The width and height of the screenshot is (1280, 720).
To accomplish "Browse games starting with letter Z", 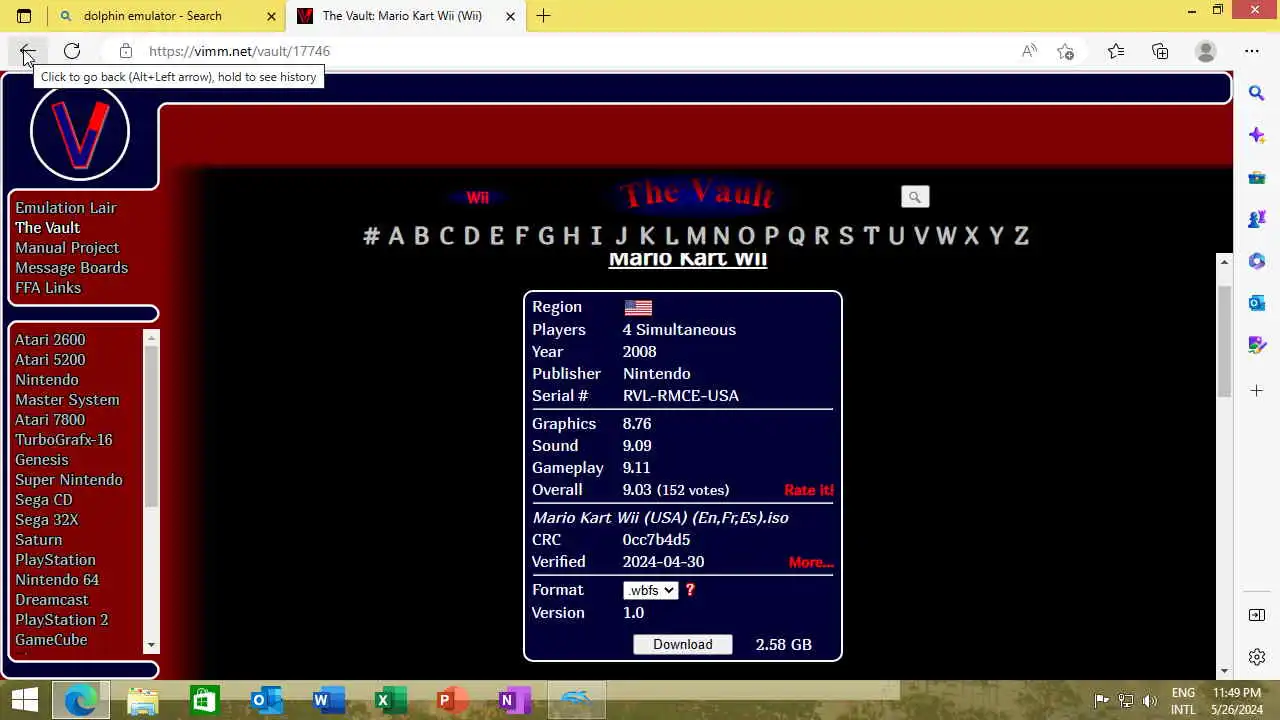I will (x=1021, y=236).
